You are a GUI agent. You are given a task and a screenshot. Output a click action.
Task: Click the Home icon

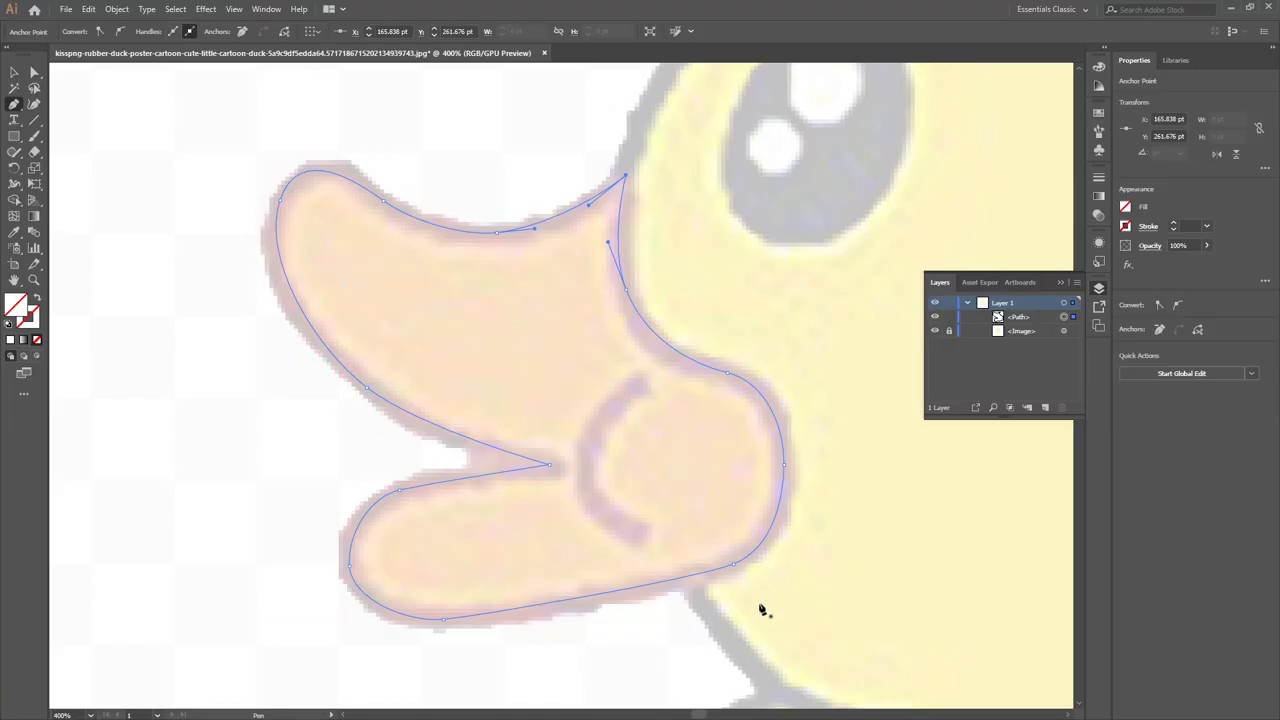pyautogui.click(x=34, y=9)
